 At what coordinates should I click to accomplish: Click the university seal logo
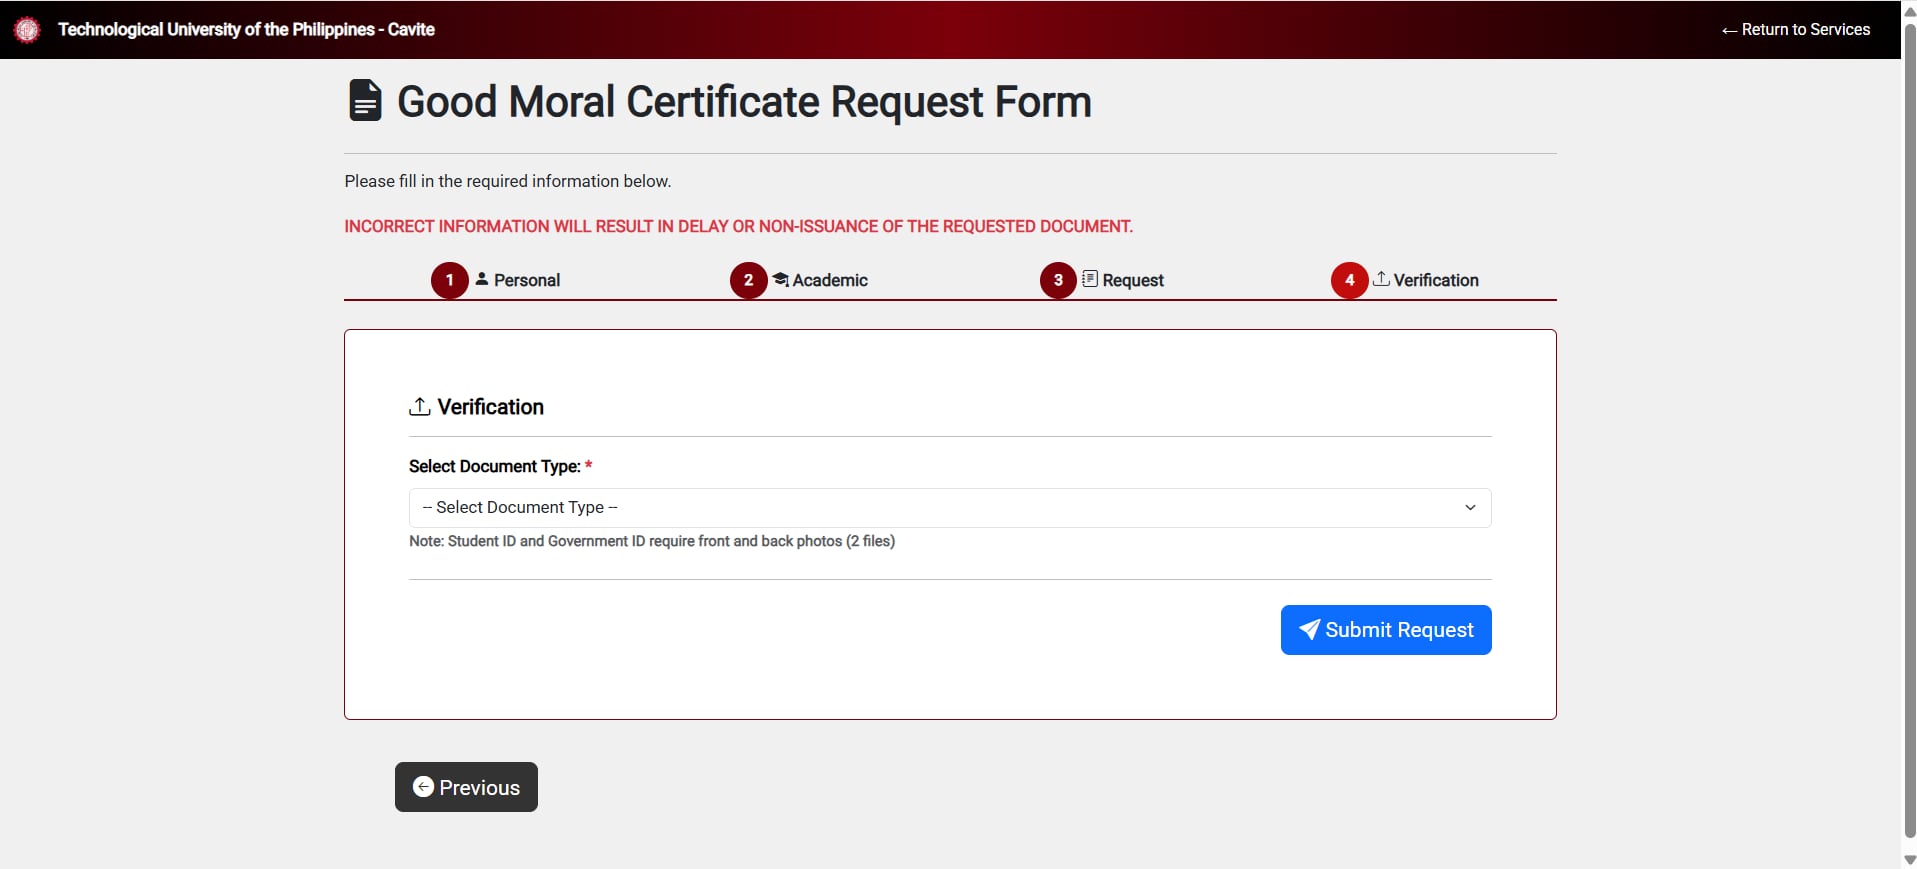pyautogui.click(x=27, y=30)
